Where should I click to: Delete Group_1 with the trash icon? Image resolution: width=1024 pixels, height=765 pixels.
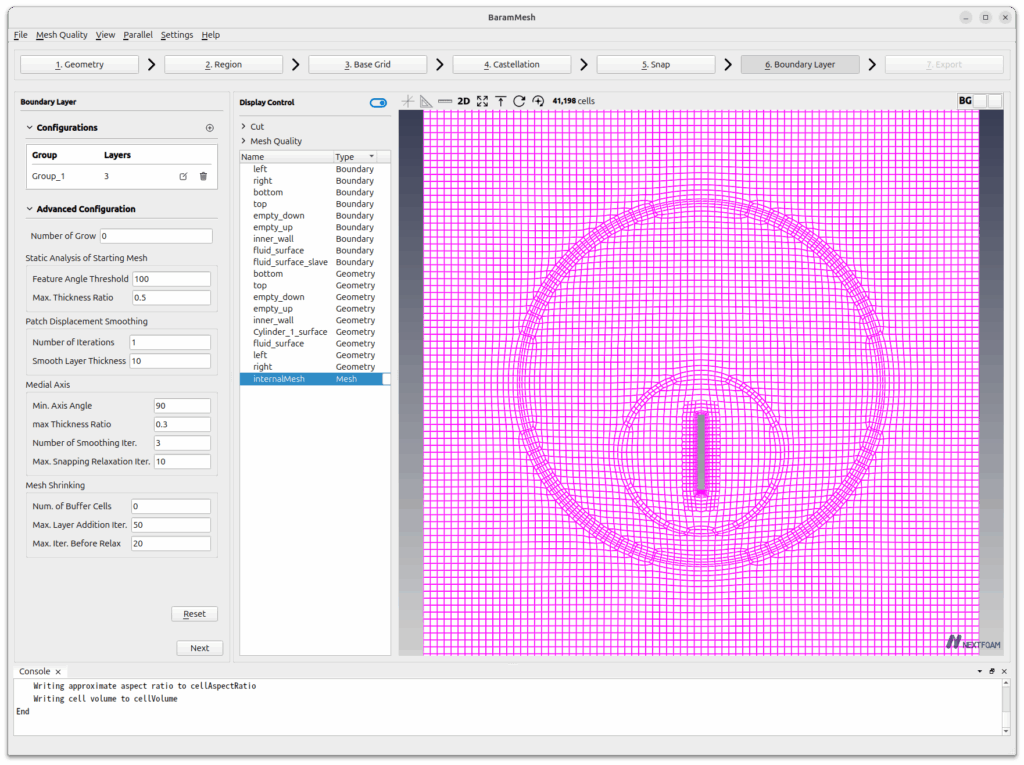click(x=203, y=176)
